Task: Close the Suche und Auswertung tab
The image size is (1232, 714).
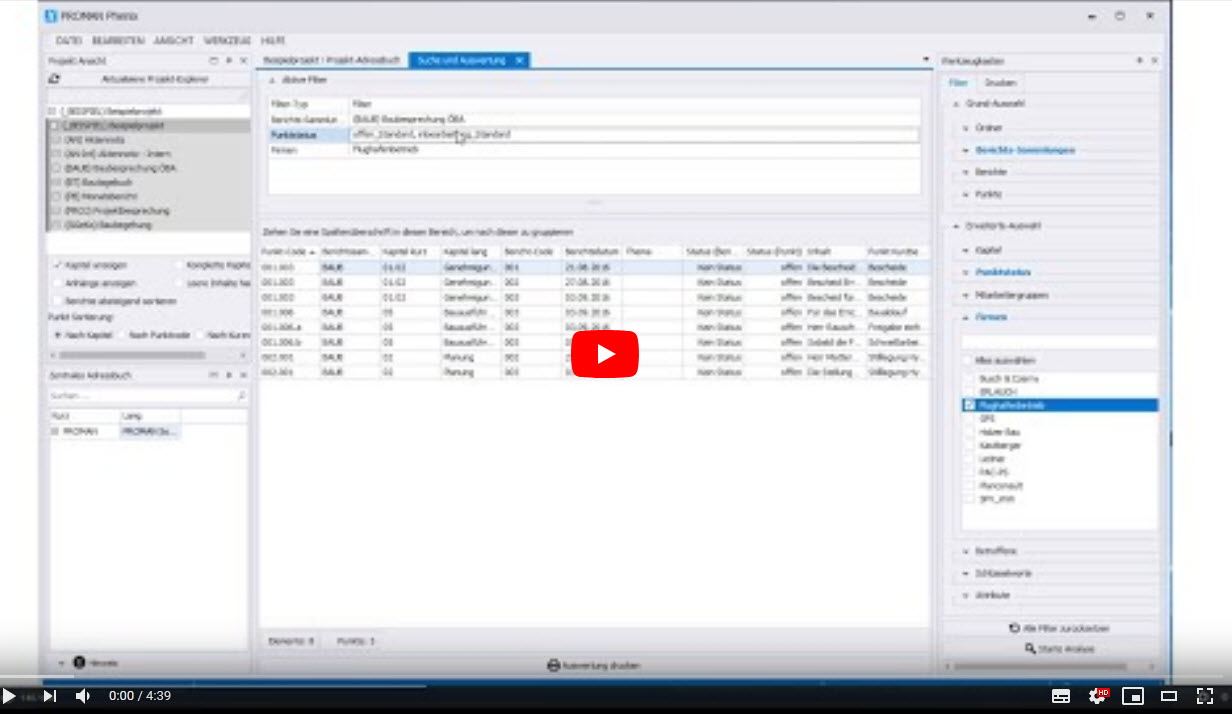Action: coord(519,61)
